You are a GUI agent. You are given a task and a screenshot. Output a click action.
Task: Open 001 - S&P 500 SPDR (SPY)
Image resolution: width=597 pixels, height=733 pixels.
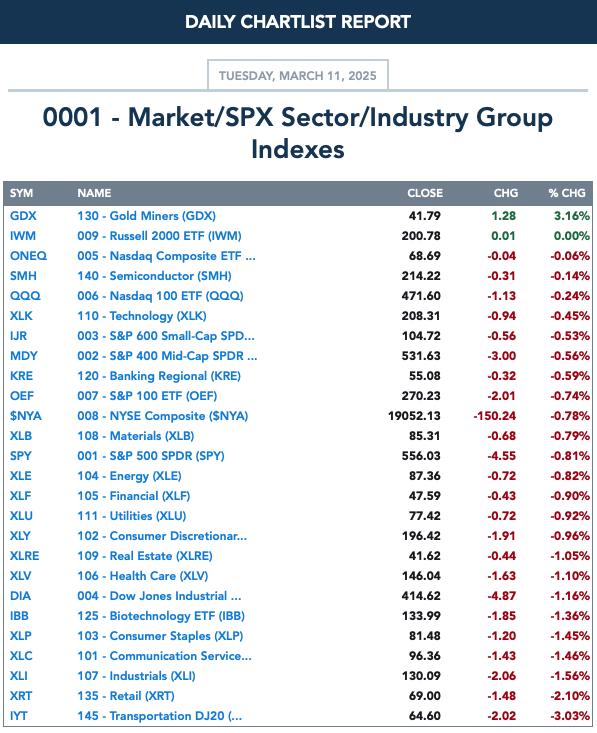151,456
